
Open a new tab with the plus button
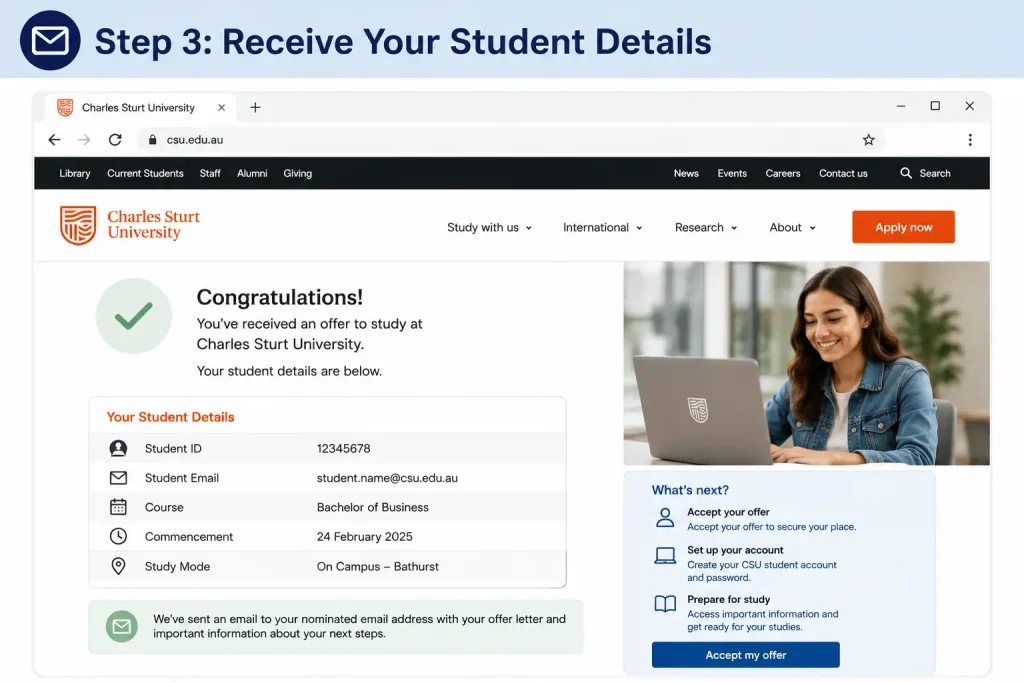(x=255, y=107)
